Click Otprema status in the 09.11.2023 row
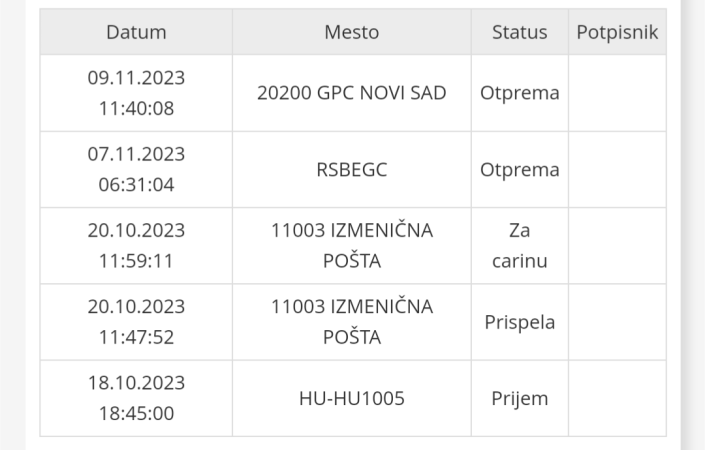Viewport: 705px width, 450px height. coord(519,93)
